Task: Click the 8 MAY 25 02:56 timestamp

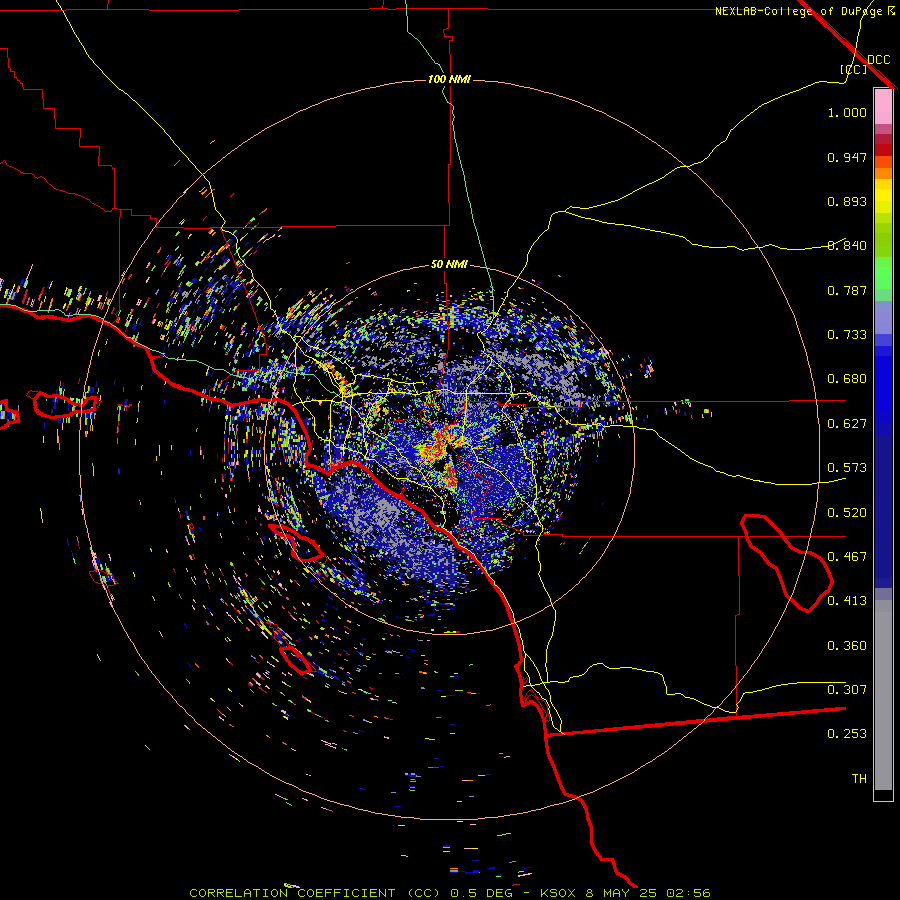Action: 647,893
